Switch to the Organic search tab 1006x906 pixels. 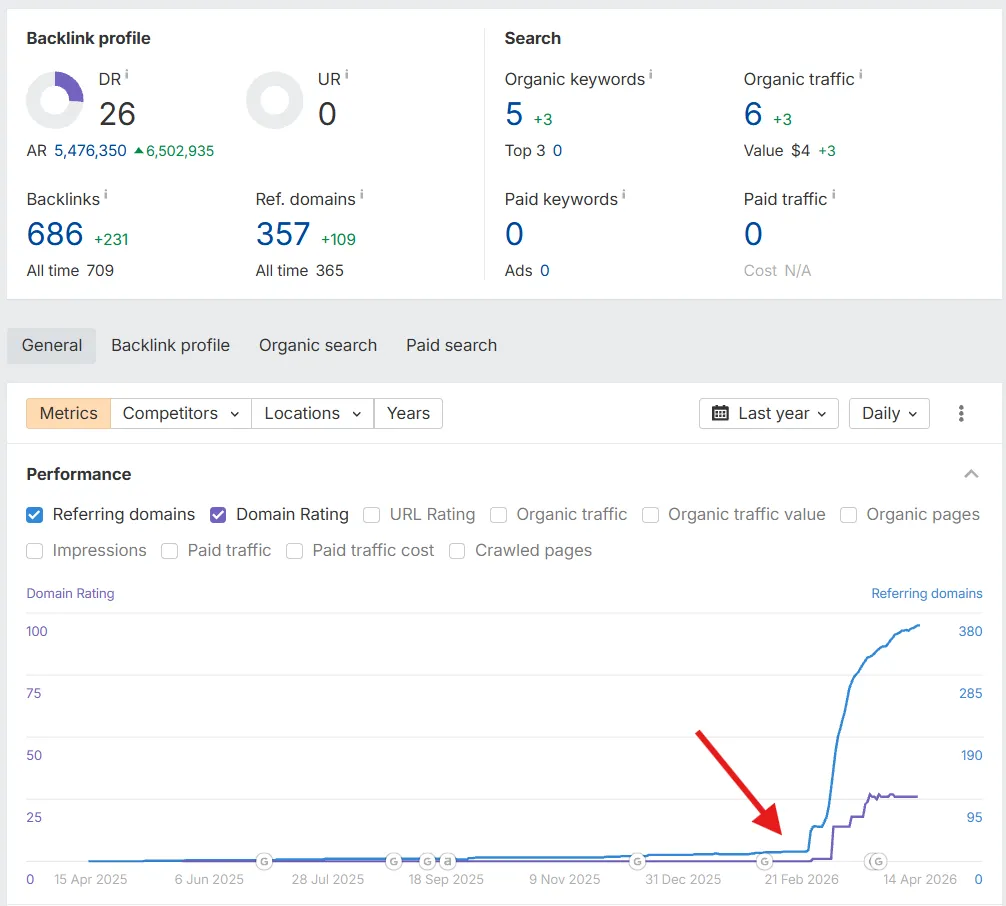(x=318, y=345)
